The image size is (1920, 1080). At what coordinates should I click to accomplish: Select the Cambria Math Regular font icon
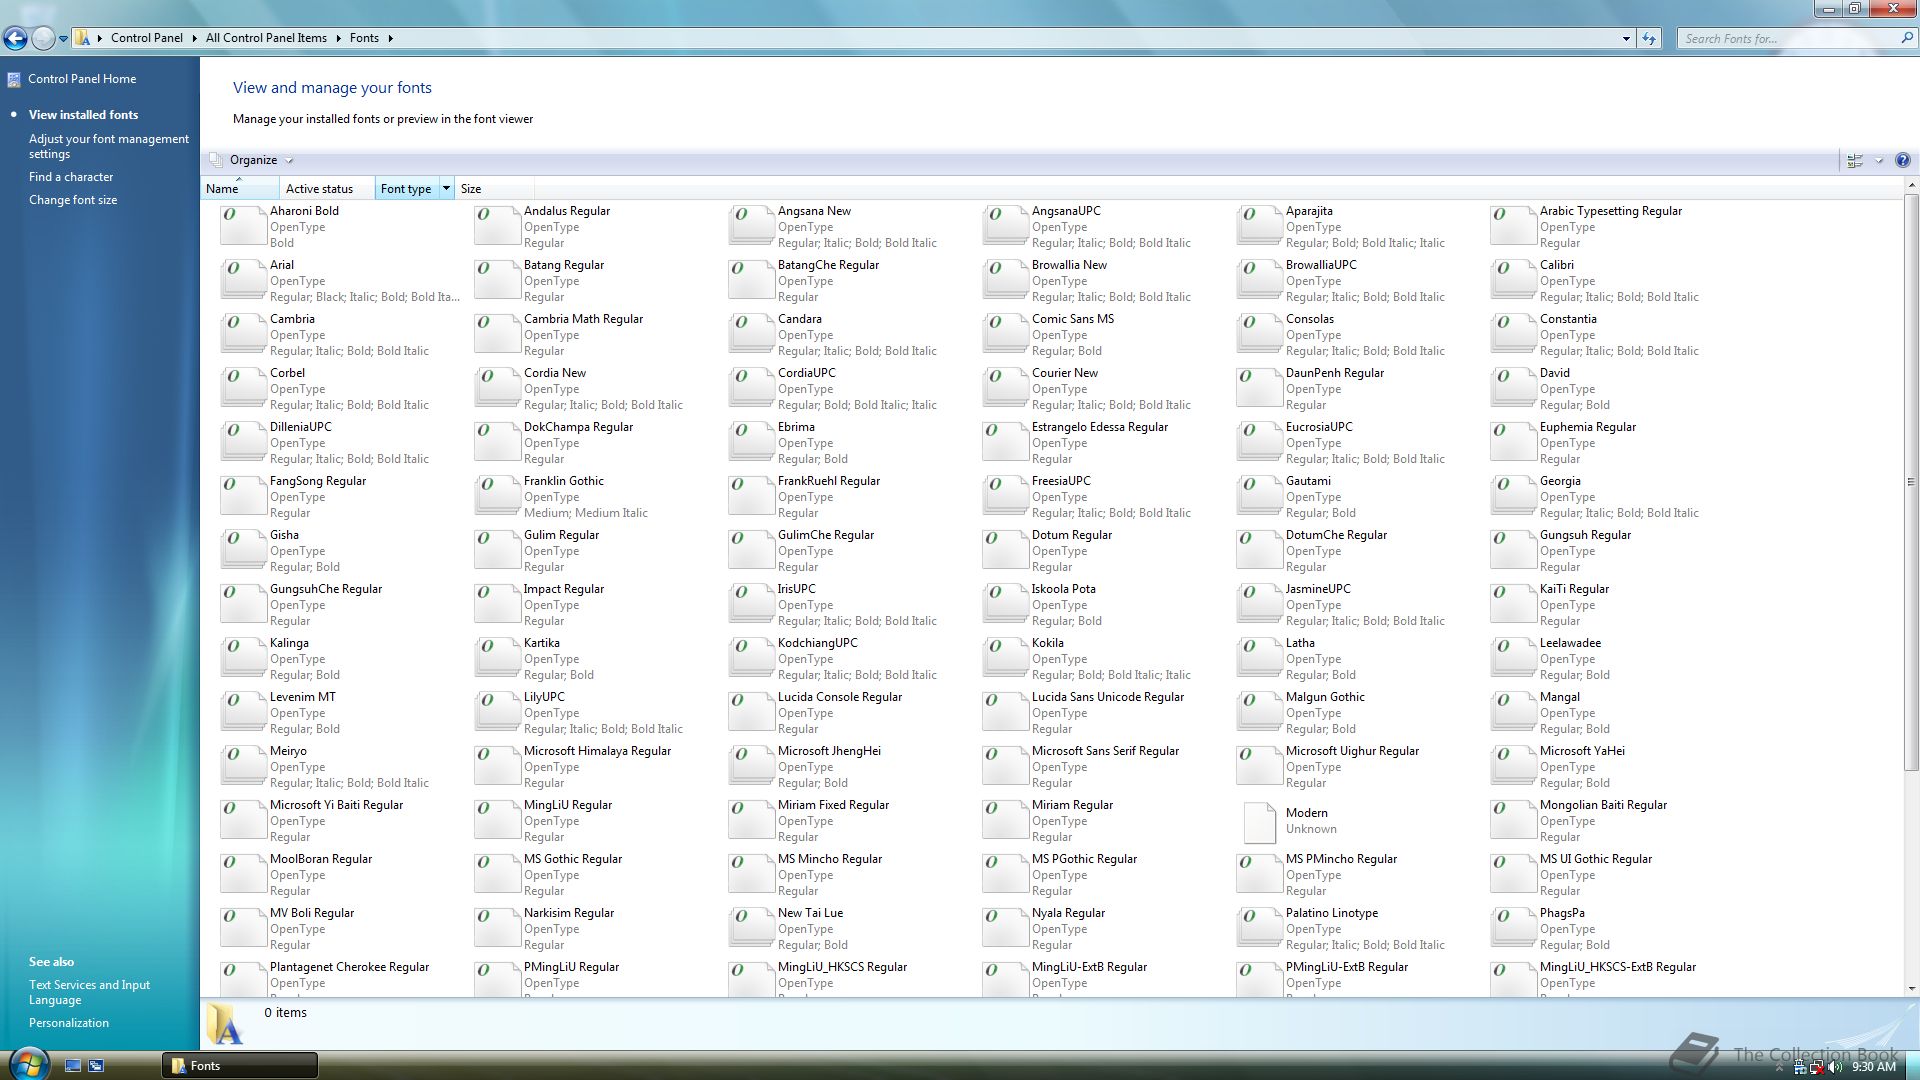tap(497, 334)
